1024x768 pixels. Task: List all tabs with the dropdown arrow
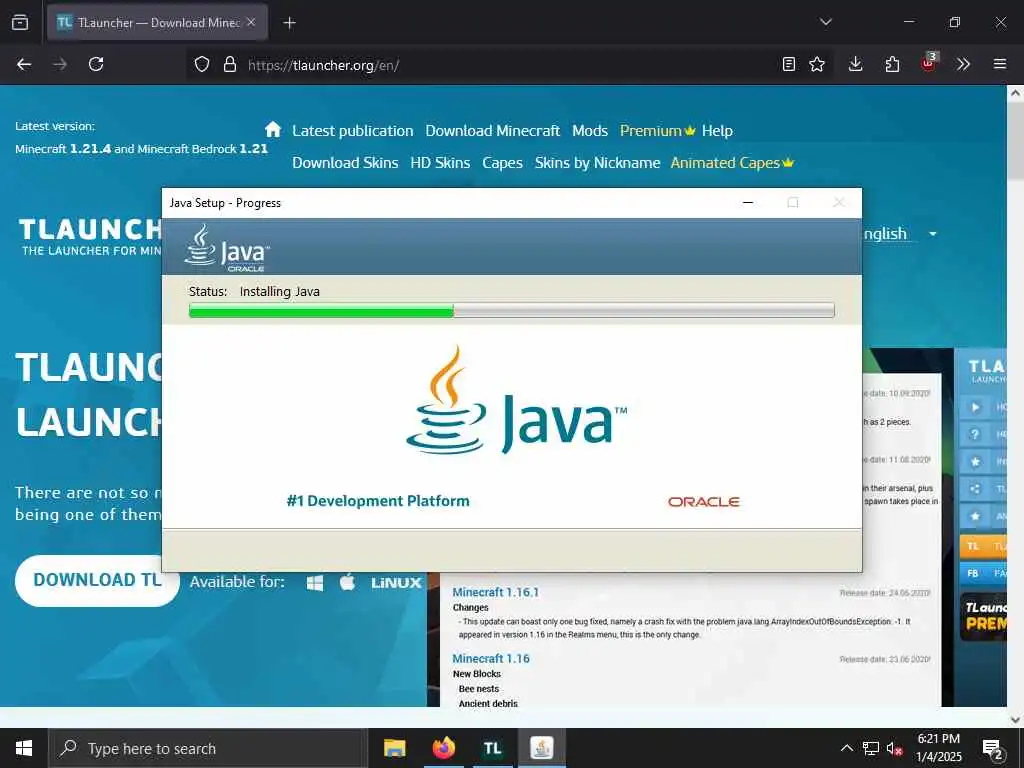(x=825, y=22)
